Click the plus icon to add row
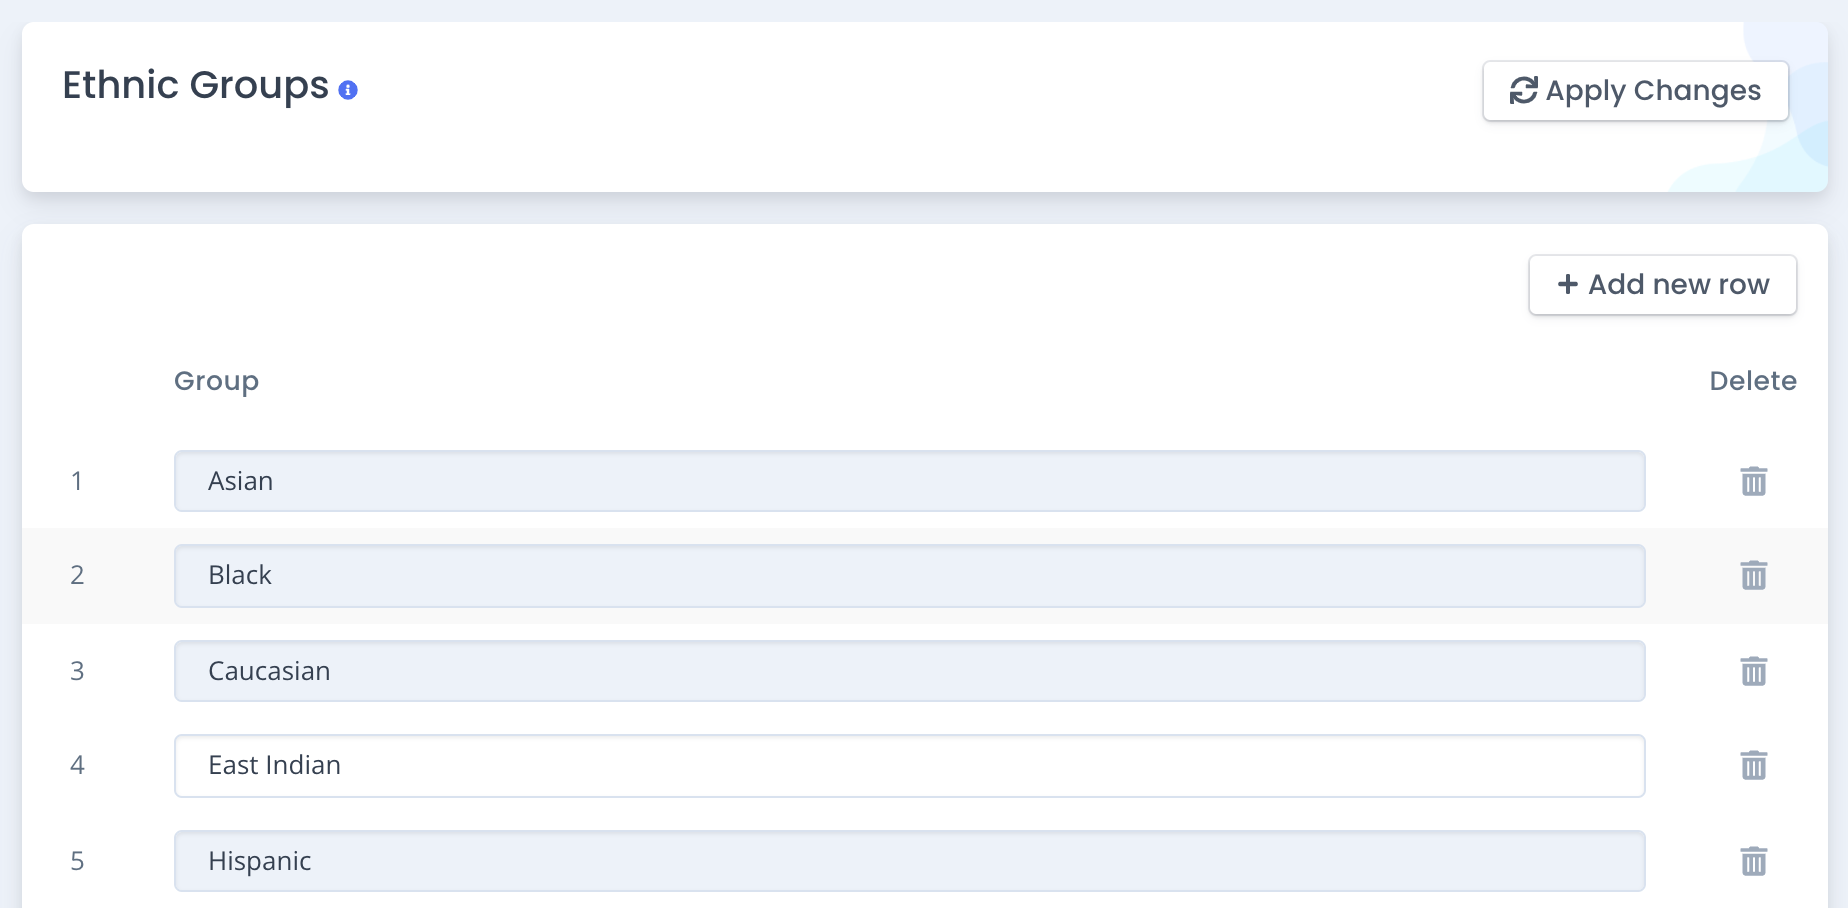Viewport: 1848px width, 908px height. 1568,285
